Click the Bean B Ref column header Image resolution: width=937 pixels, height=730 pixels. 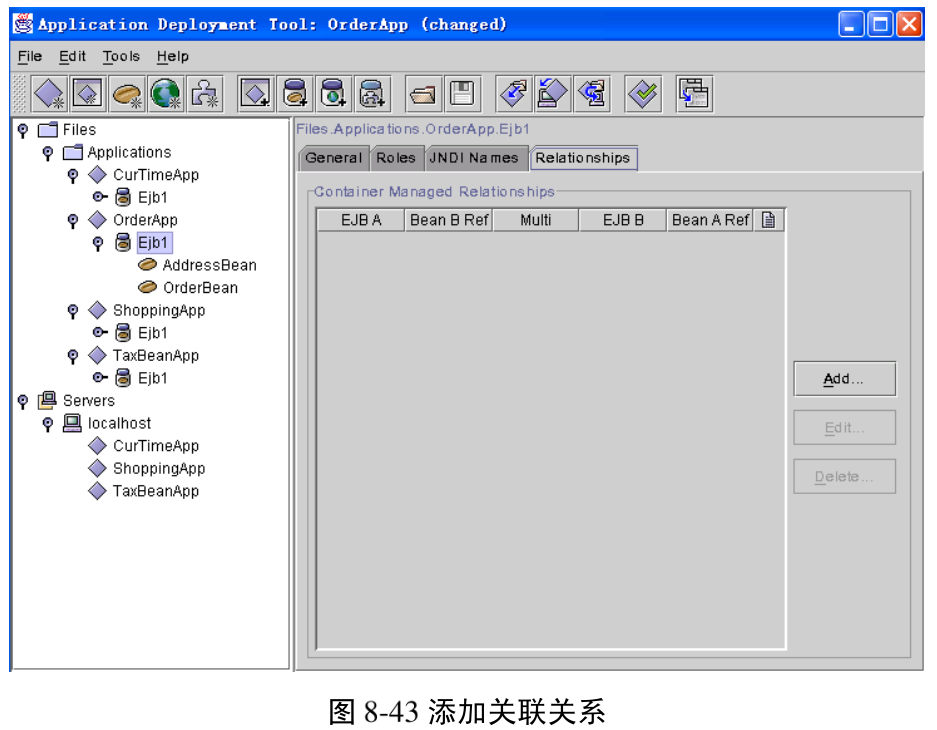(x=449, y=220)
